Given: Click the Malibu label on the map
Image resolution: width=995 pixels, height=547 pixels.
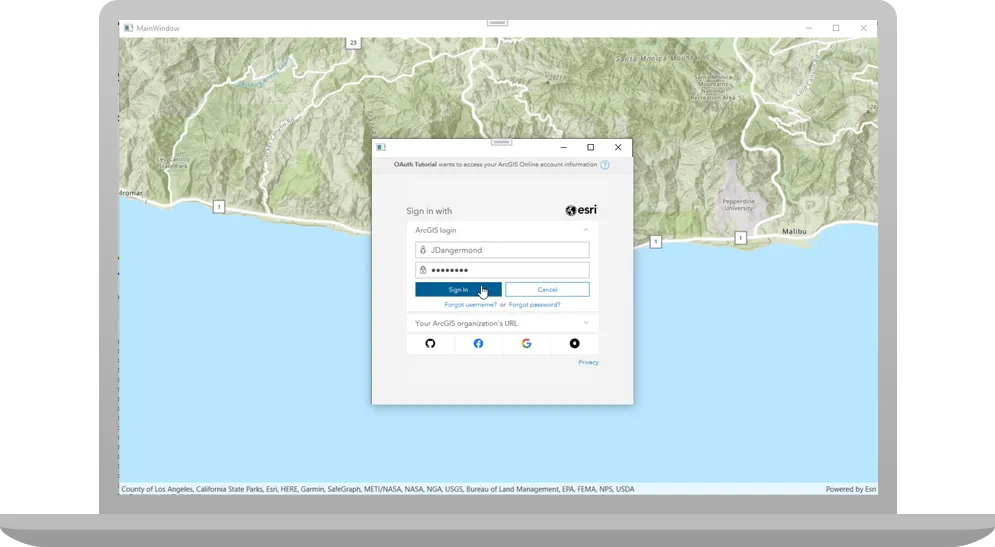Looking at the screenshot, I should (794, 232).
